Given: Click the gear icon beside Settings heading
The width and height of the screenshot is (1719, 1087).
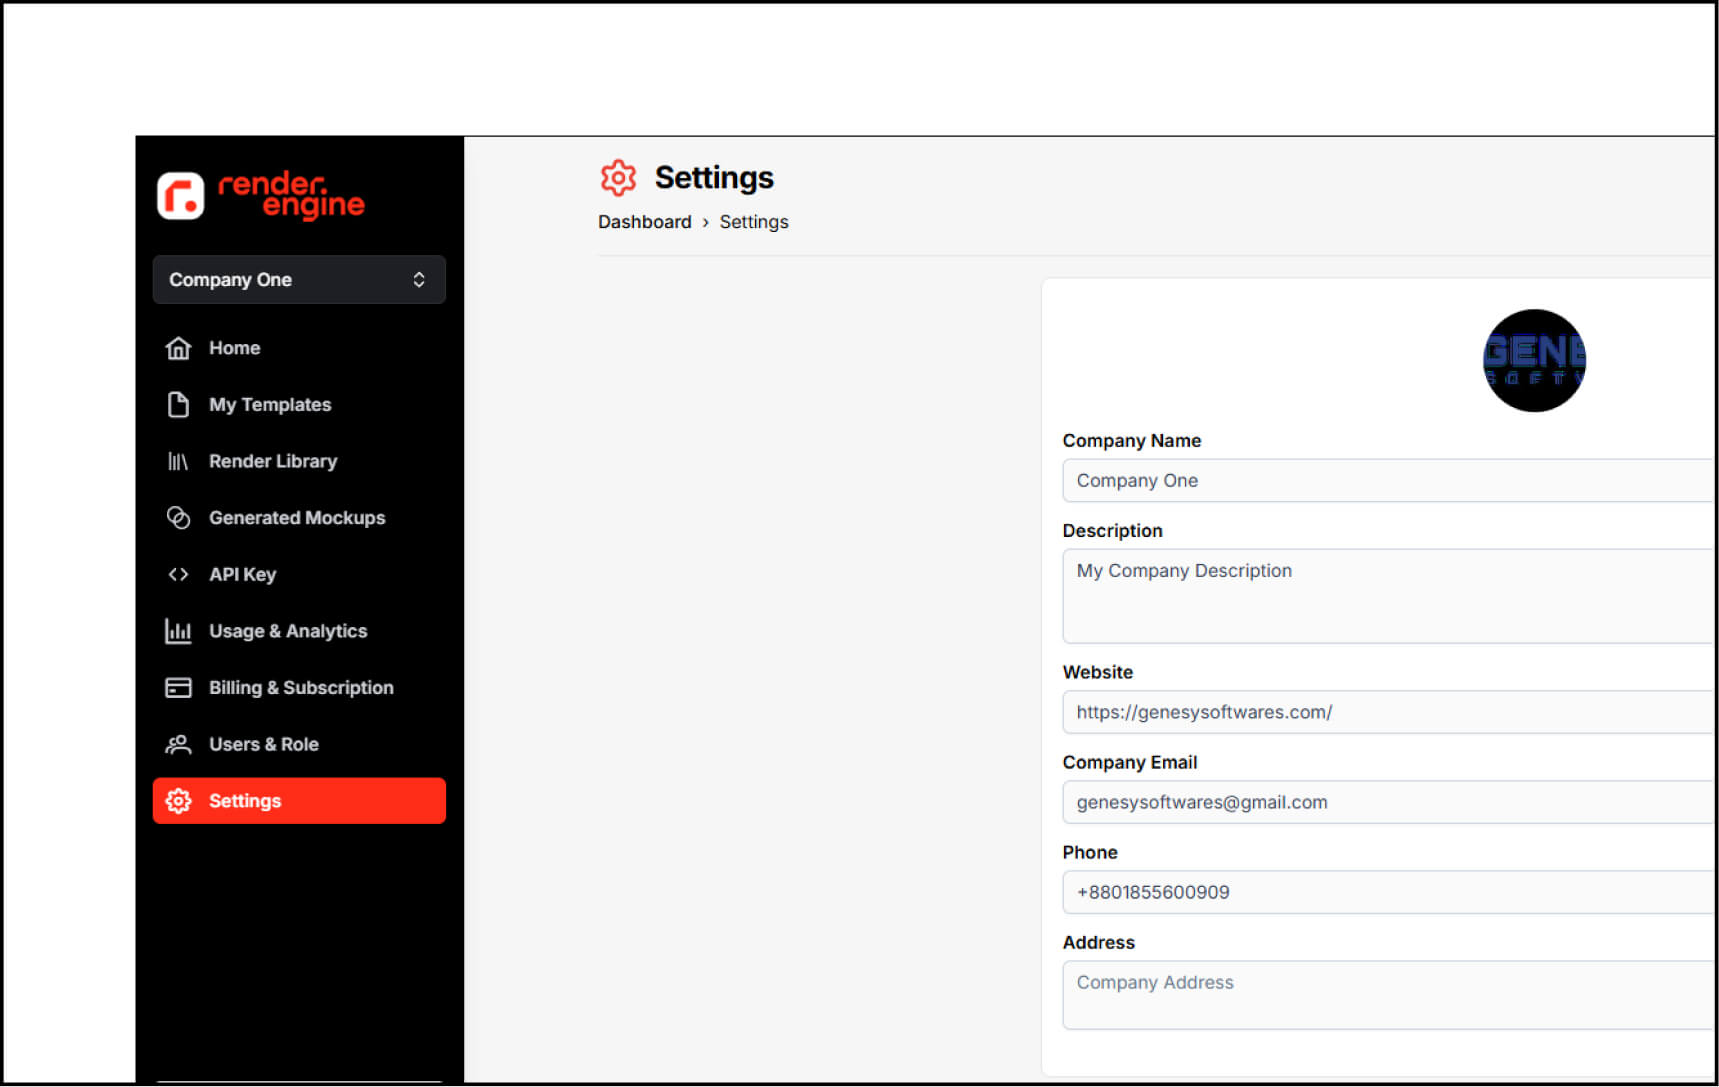Looking at the screenshot, I should [x=618, y=177].
